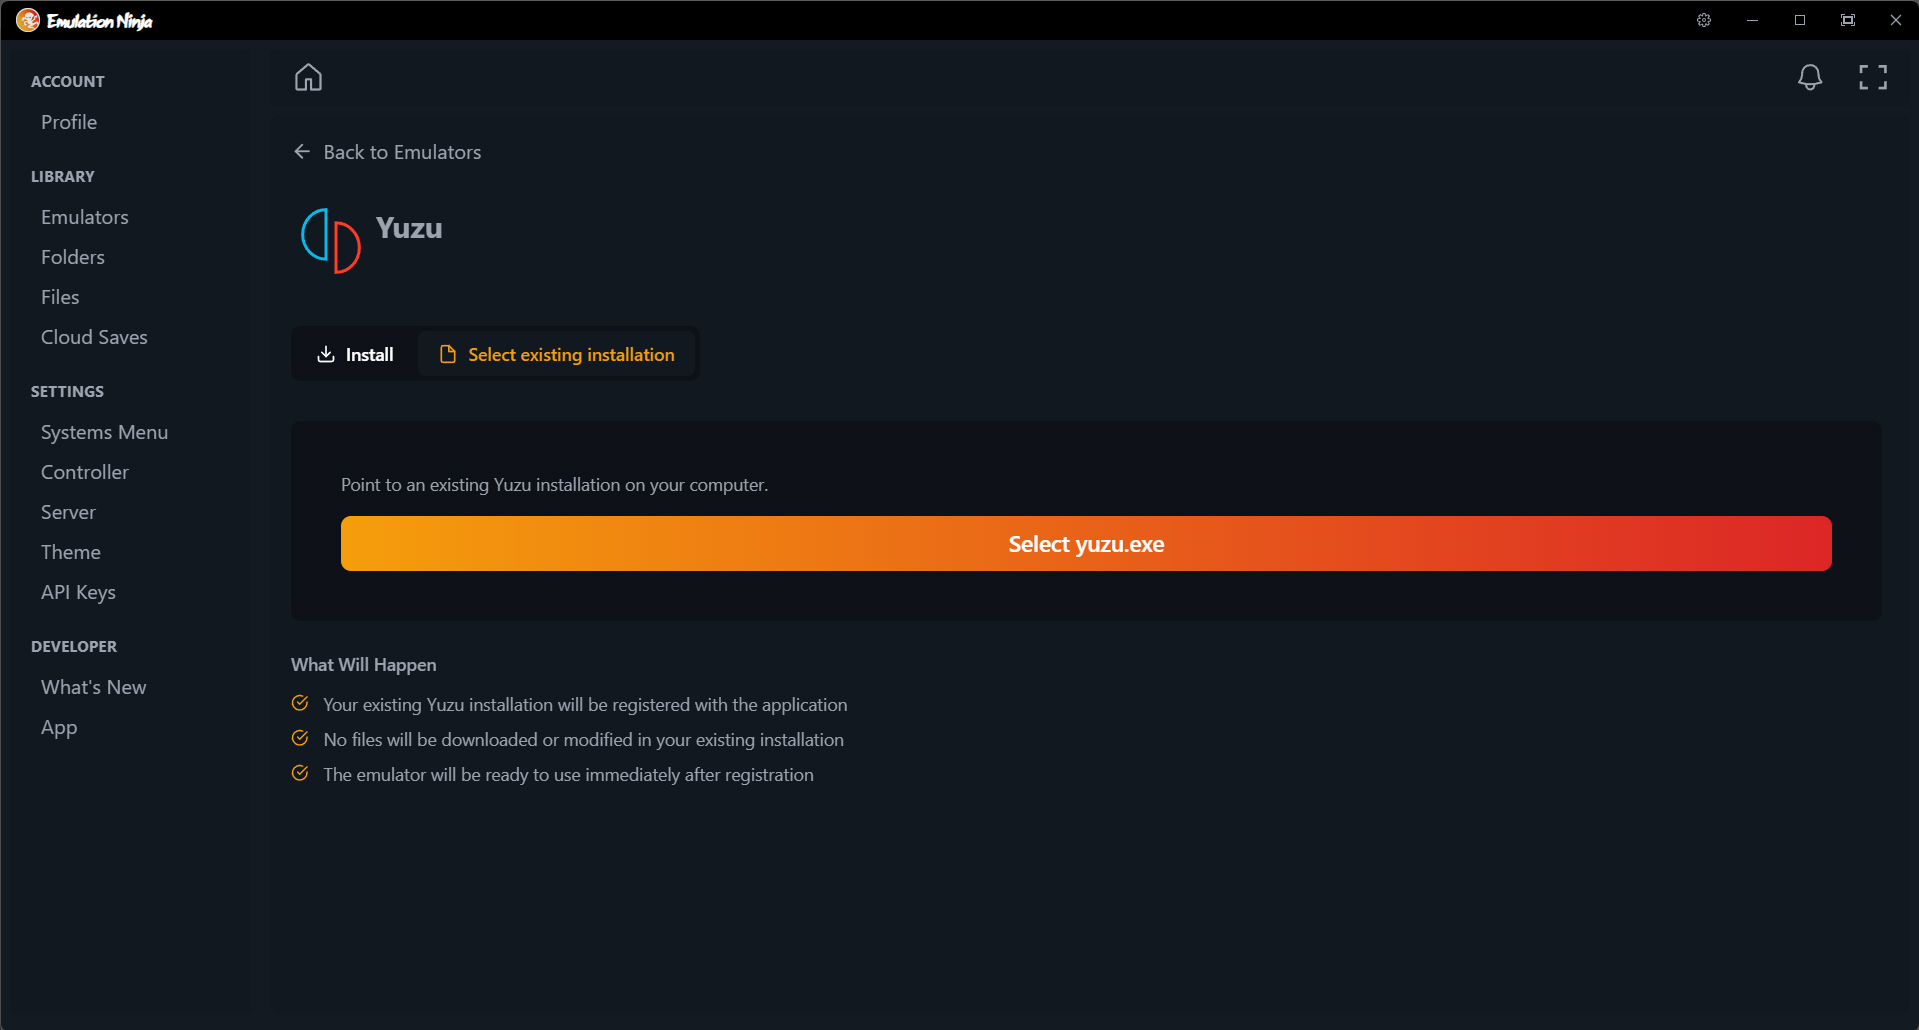Viewport: 1919px width, 1030px height.
Task: Follow the Back to Emulators link
Action: [402, 151]
